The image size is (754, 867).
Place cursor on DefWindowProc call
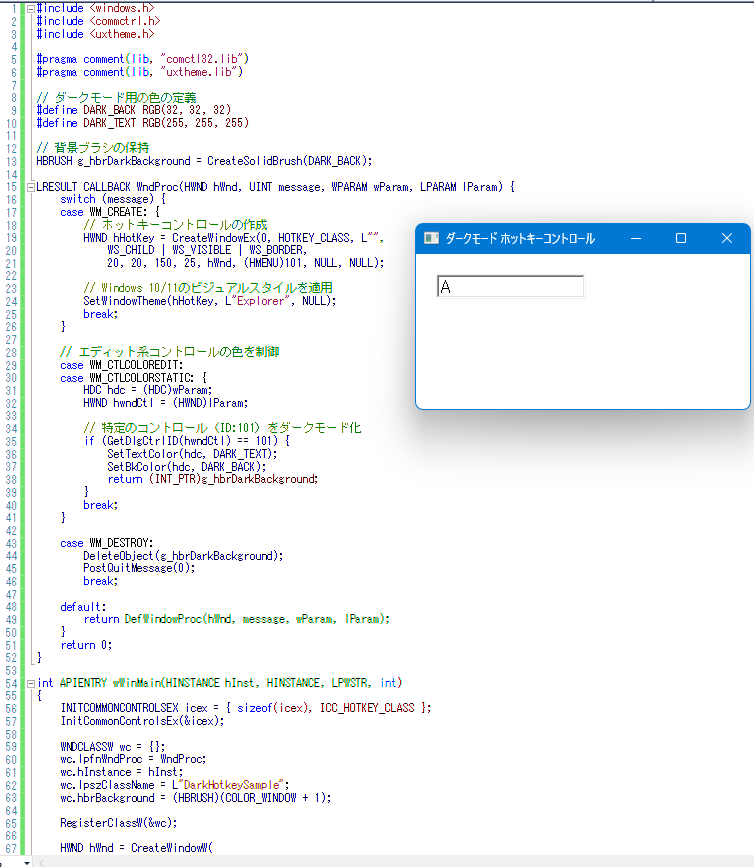pyautogui.click(x=160, y=619)
